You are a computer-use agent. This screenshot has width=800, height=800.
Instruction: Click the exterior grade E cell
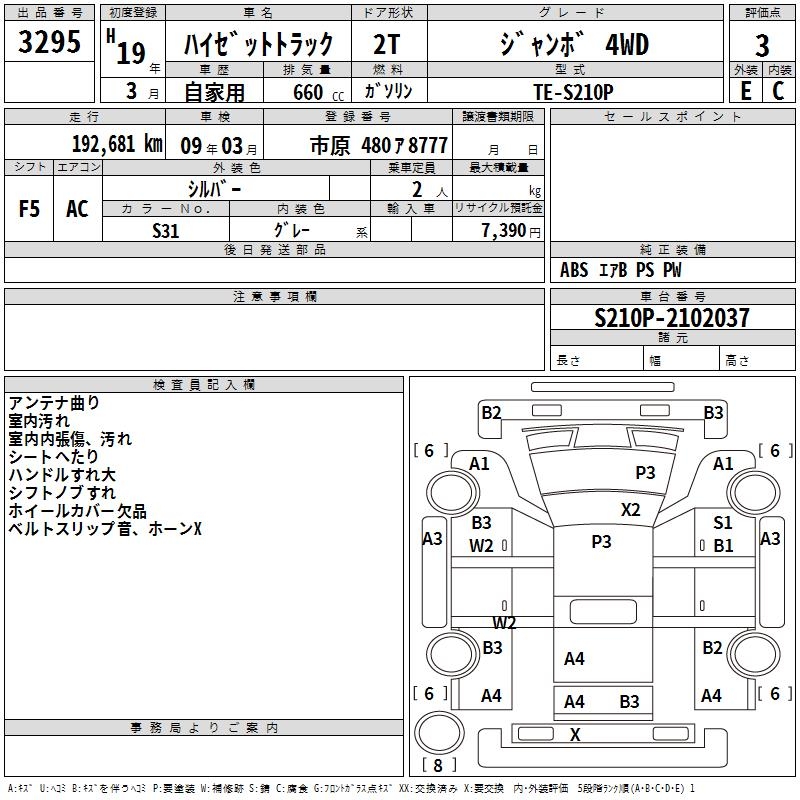pos(745,90)
